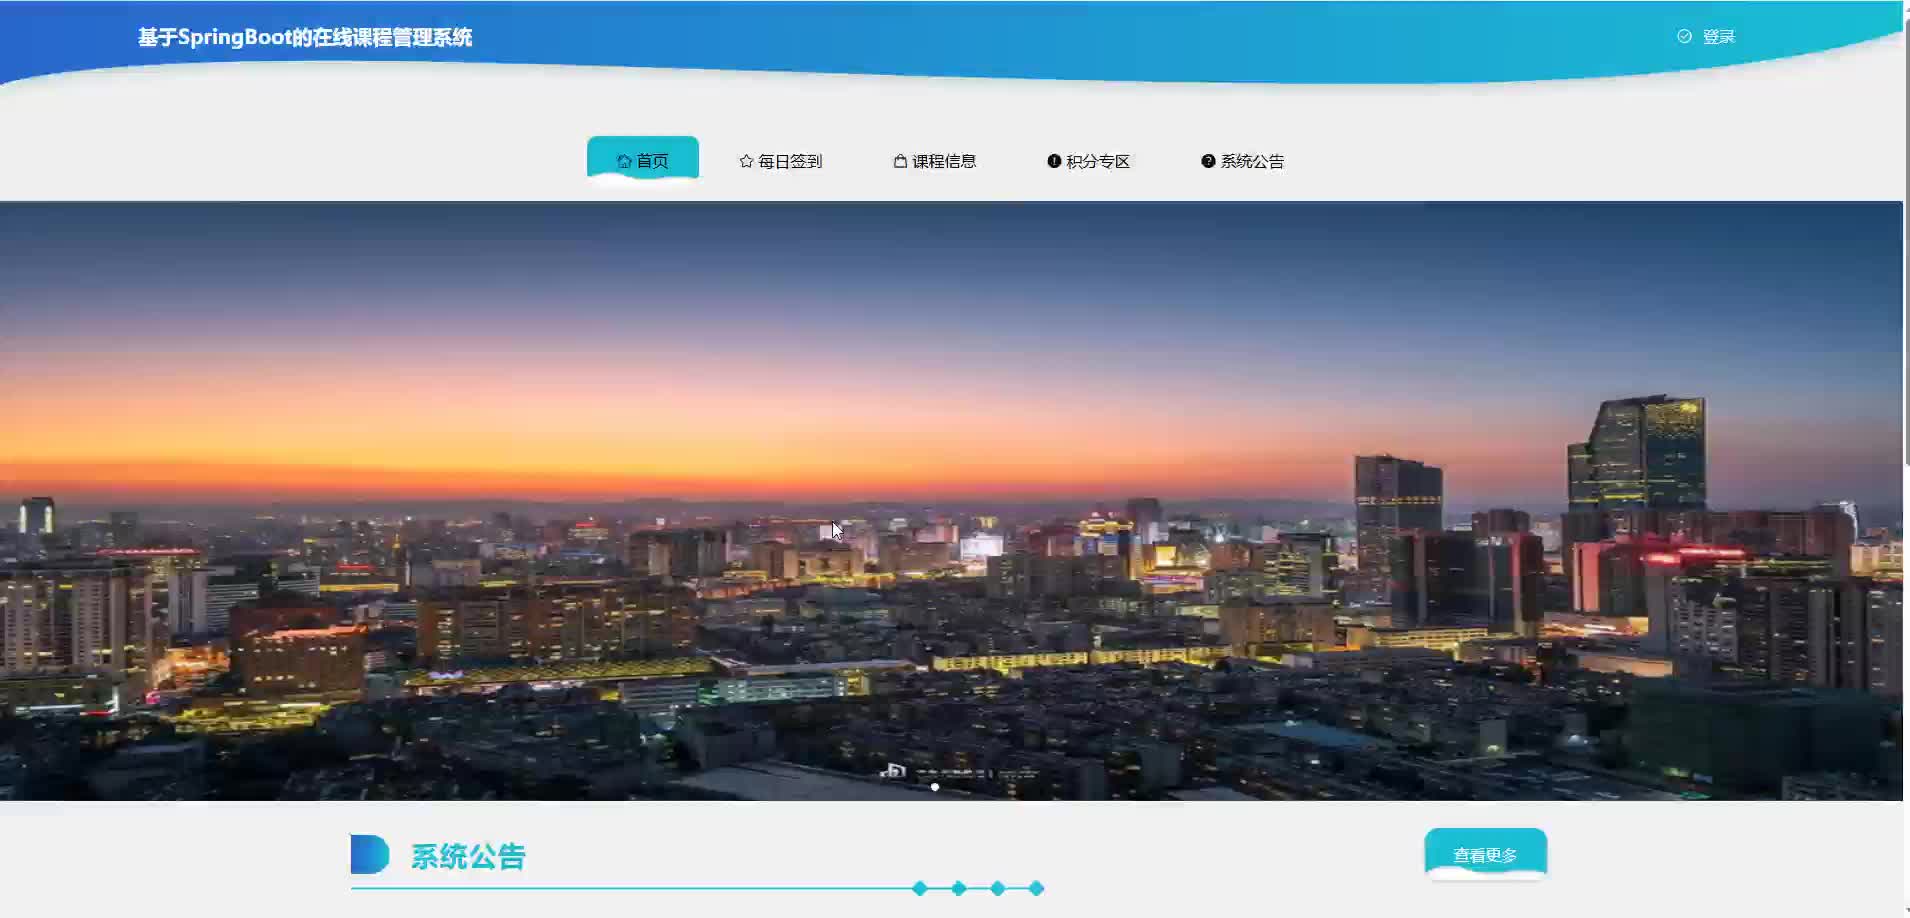The height and width of the screenshot is (918, 1910).
Task: Open the 首页 home tab
Action: [x=642, y=160]
